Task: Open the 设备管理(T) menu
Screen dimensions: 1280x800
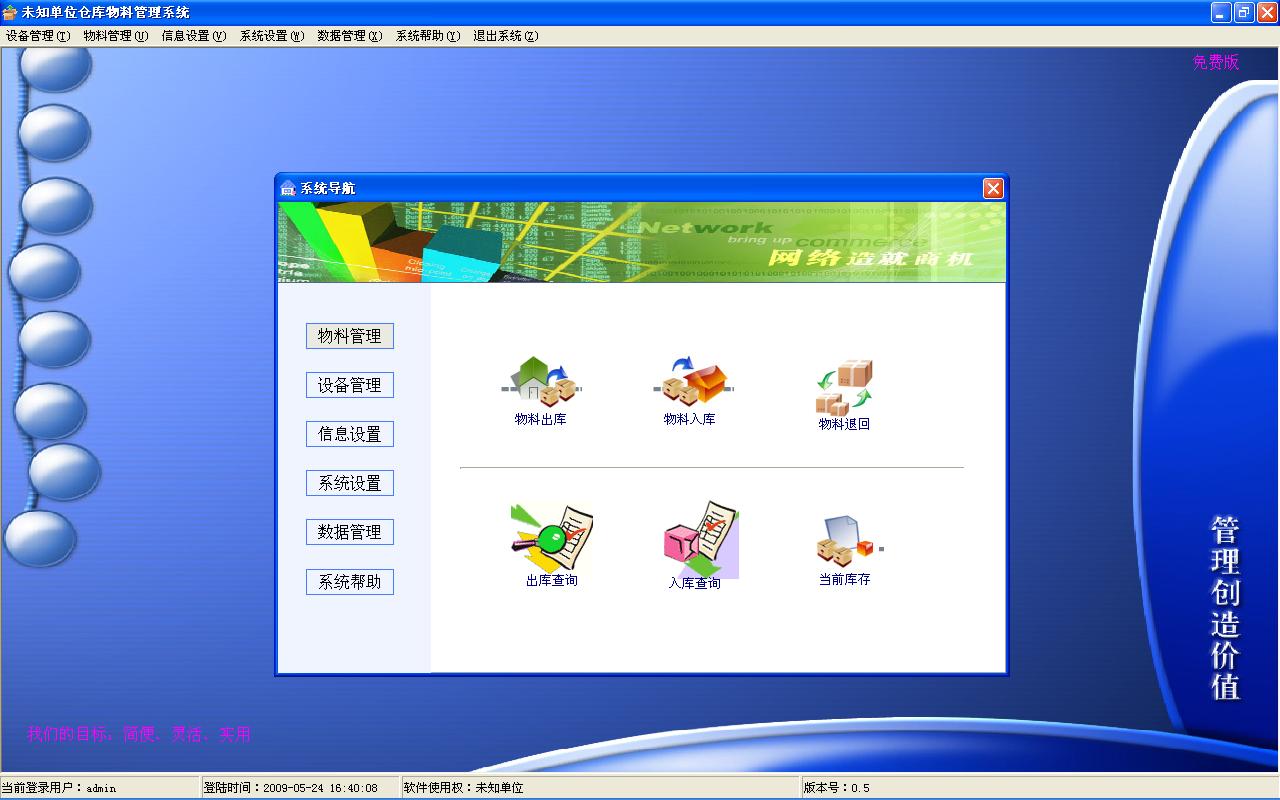Action: [x=38, y=36]
